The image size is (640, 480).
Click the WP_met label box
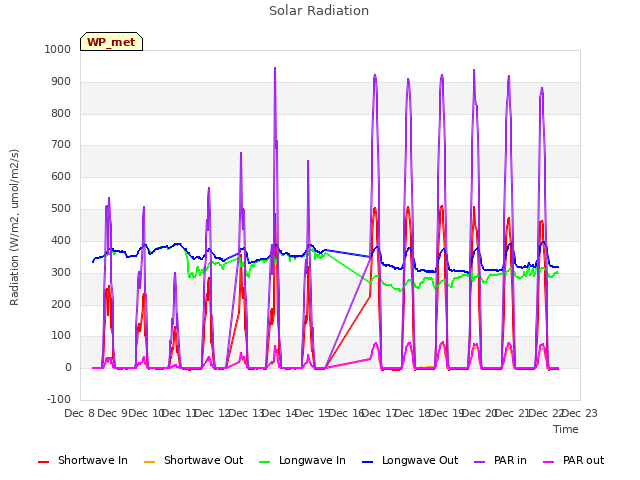pyautogui.click(x=111, y=42)
